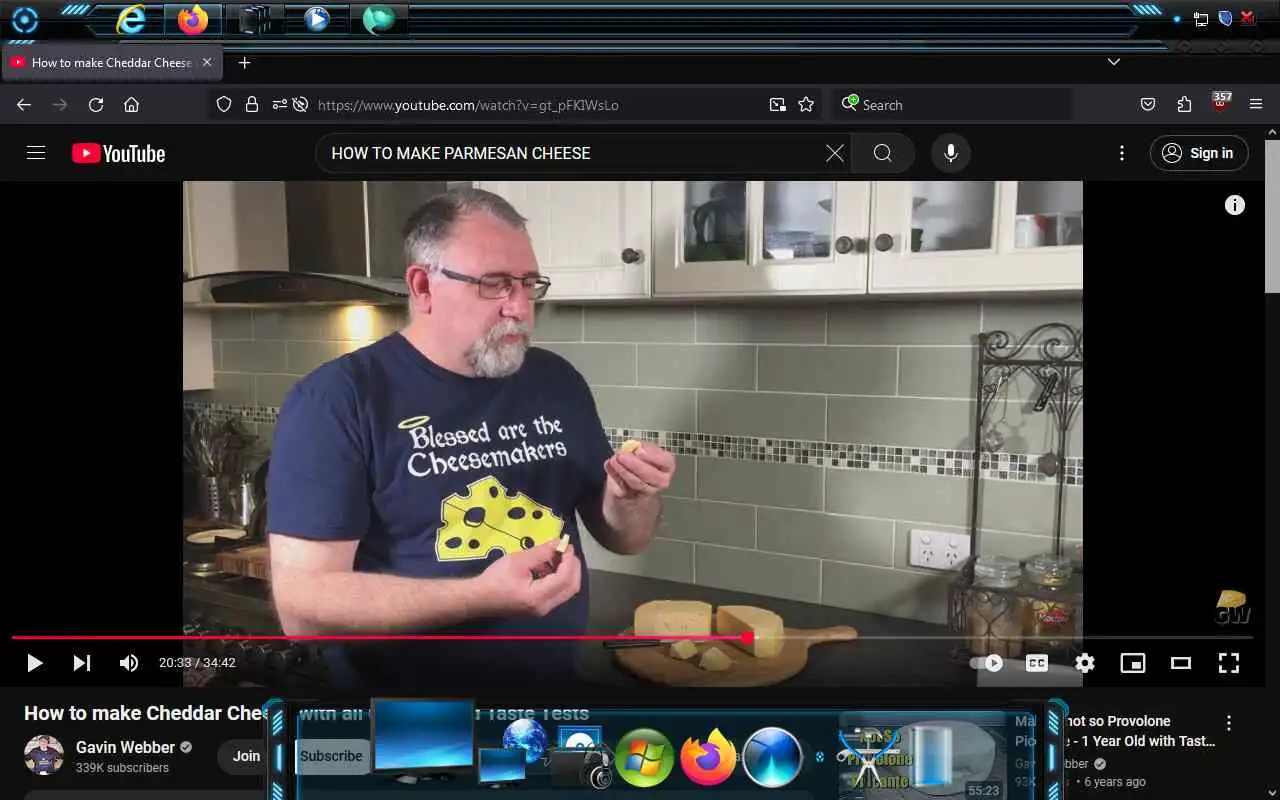Open the network tray icon

(x=1201, y=19)
